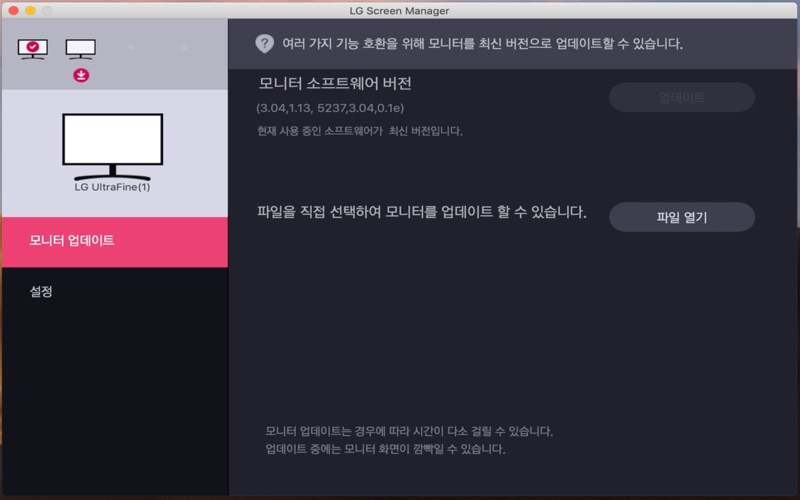Click the version string (3.04,1.13, 5237,3.04,0.1e)

tap(330, 108)
